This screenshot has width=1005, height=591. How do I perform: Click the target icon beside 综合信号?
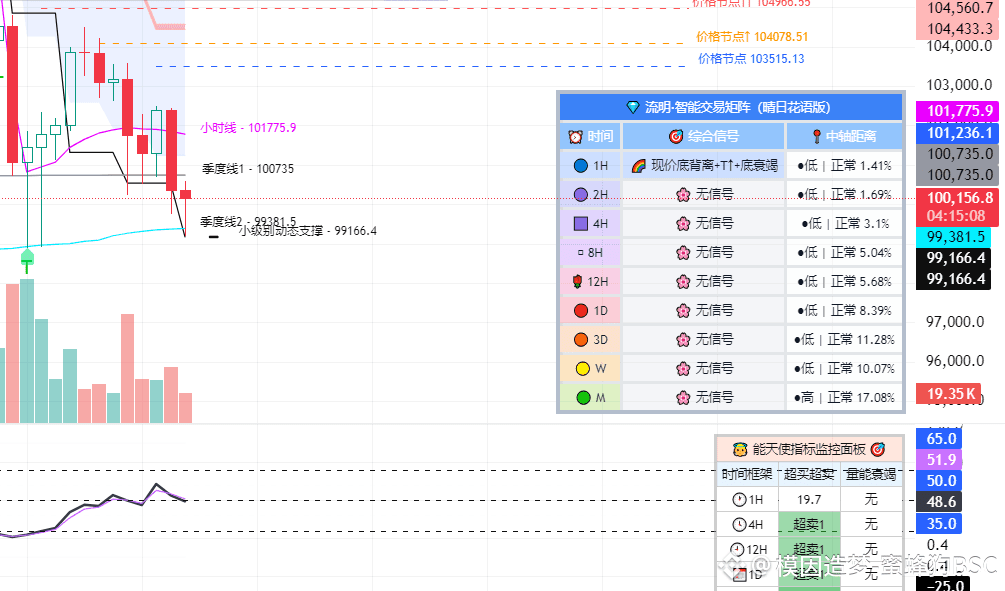(676, 137)
